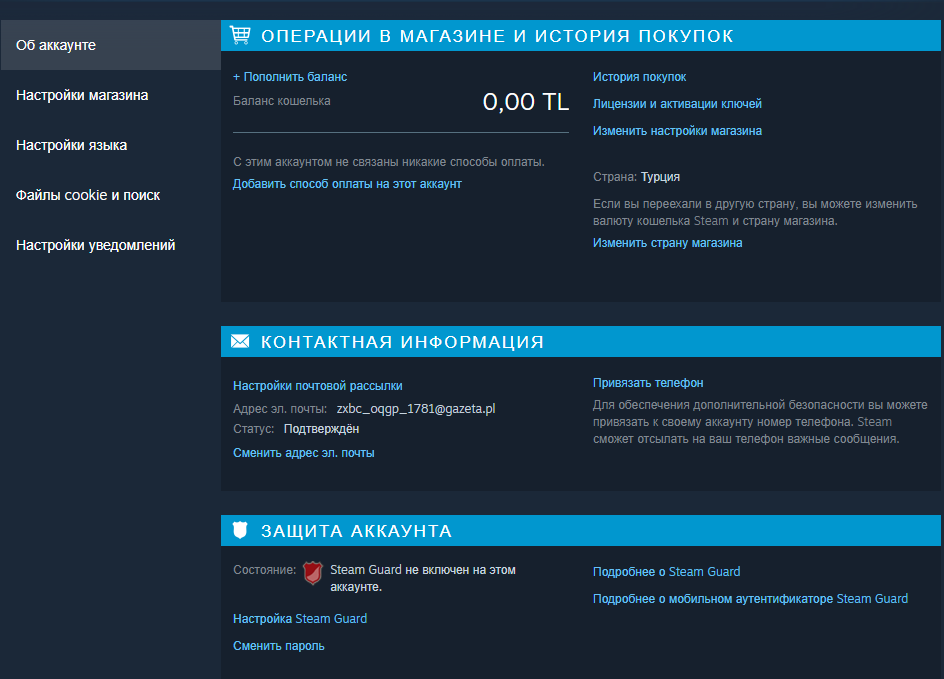Open Настройка Steam Guard link
This screenshot has width=944, height=679.
300,619
